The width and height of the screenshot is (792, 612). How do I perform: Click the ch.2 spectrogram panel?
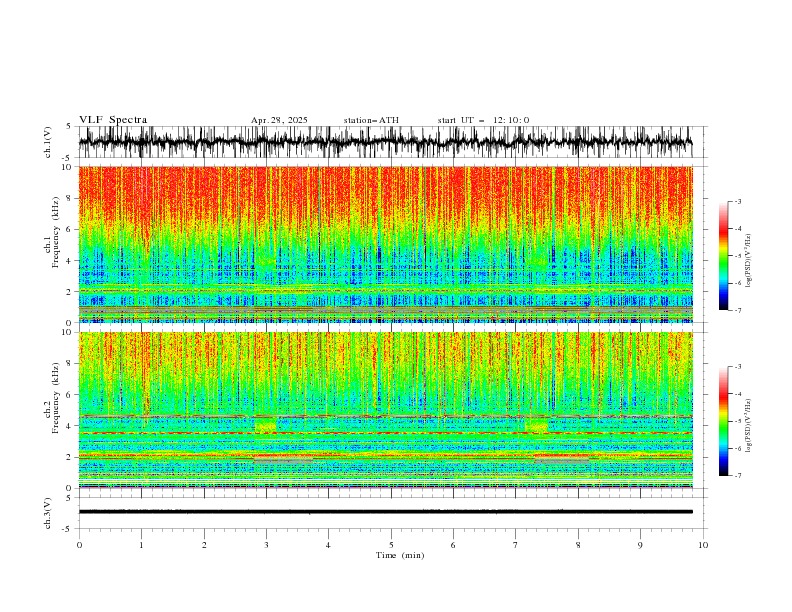point(385,410)
